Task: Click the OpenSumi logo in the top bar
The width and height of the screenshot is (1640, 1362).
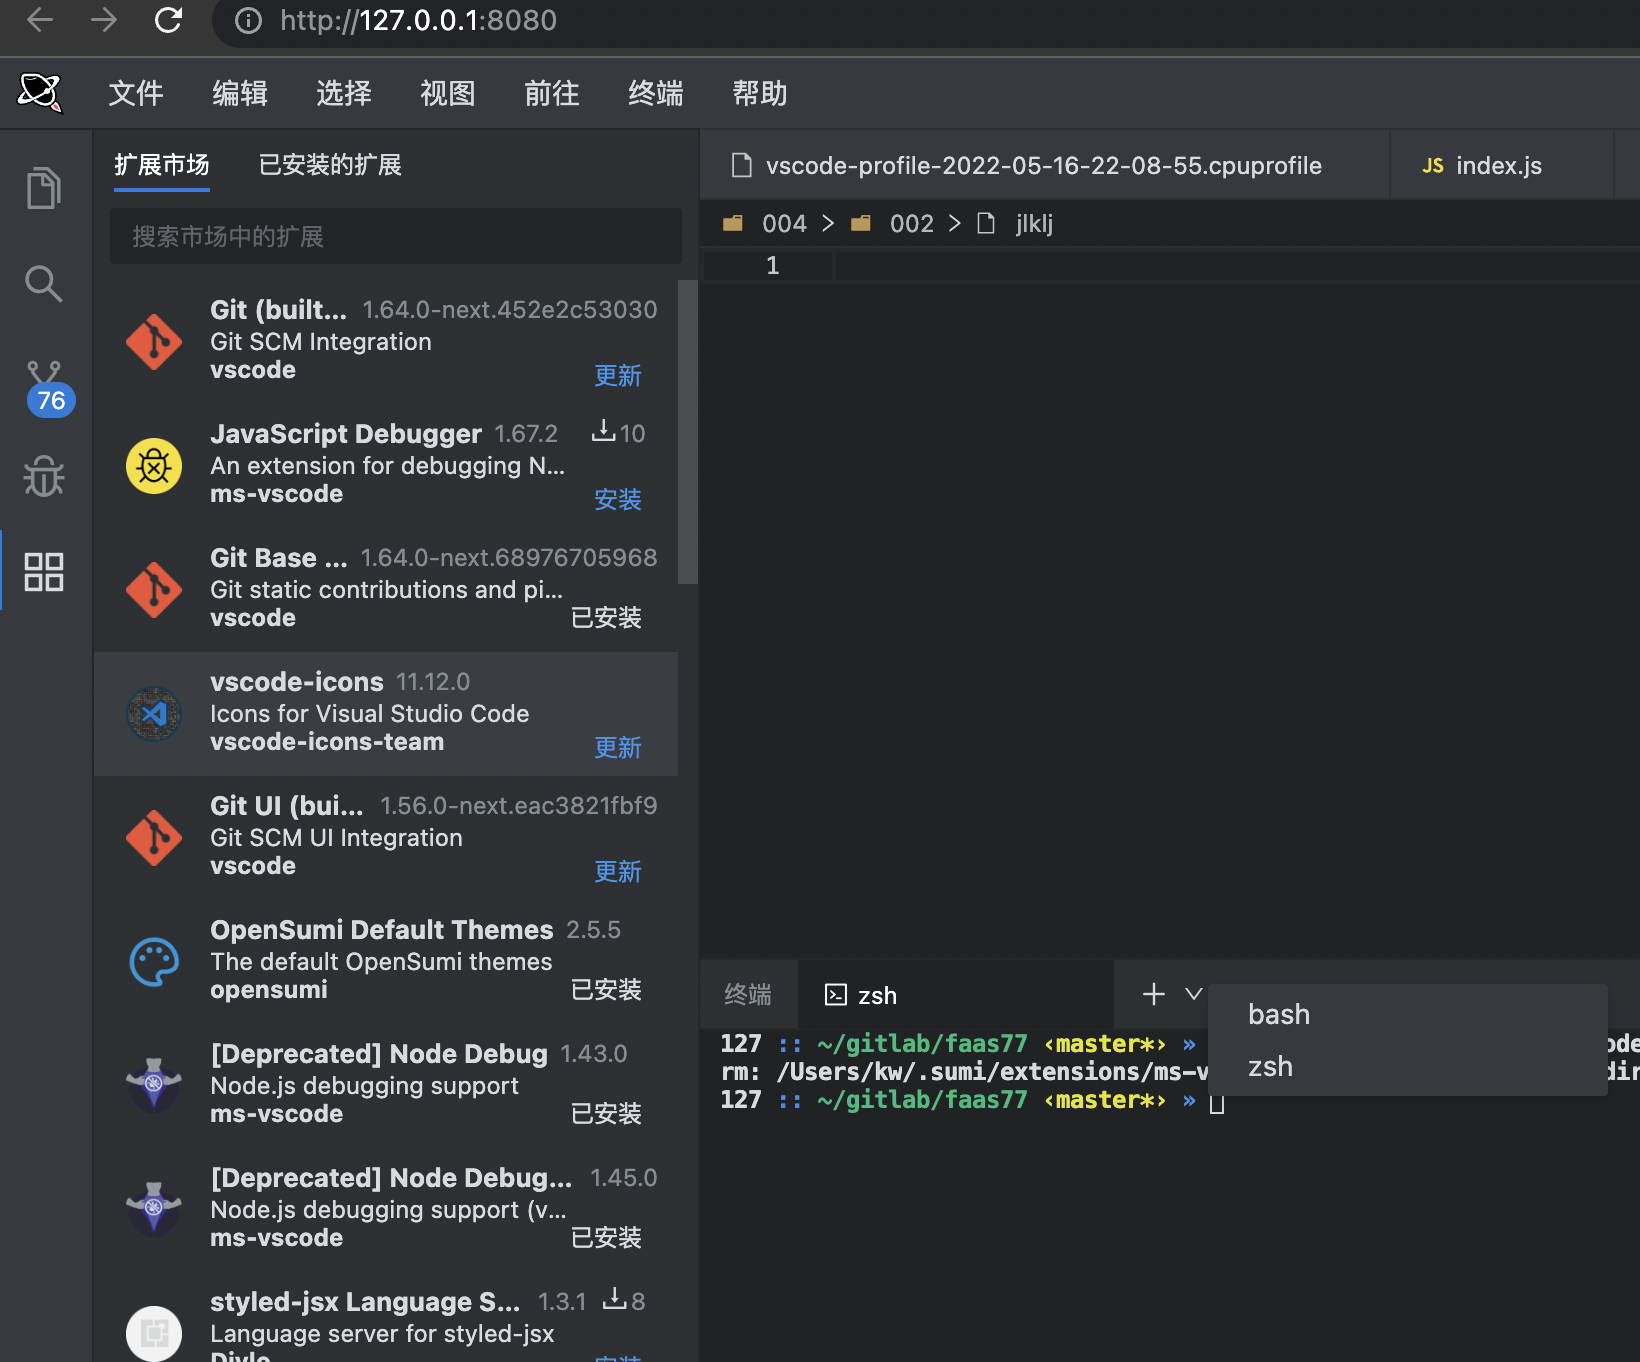Action: click(41, 92)
